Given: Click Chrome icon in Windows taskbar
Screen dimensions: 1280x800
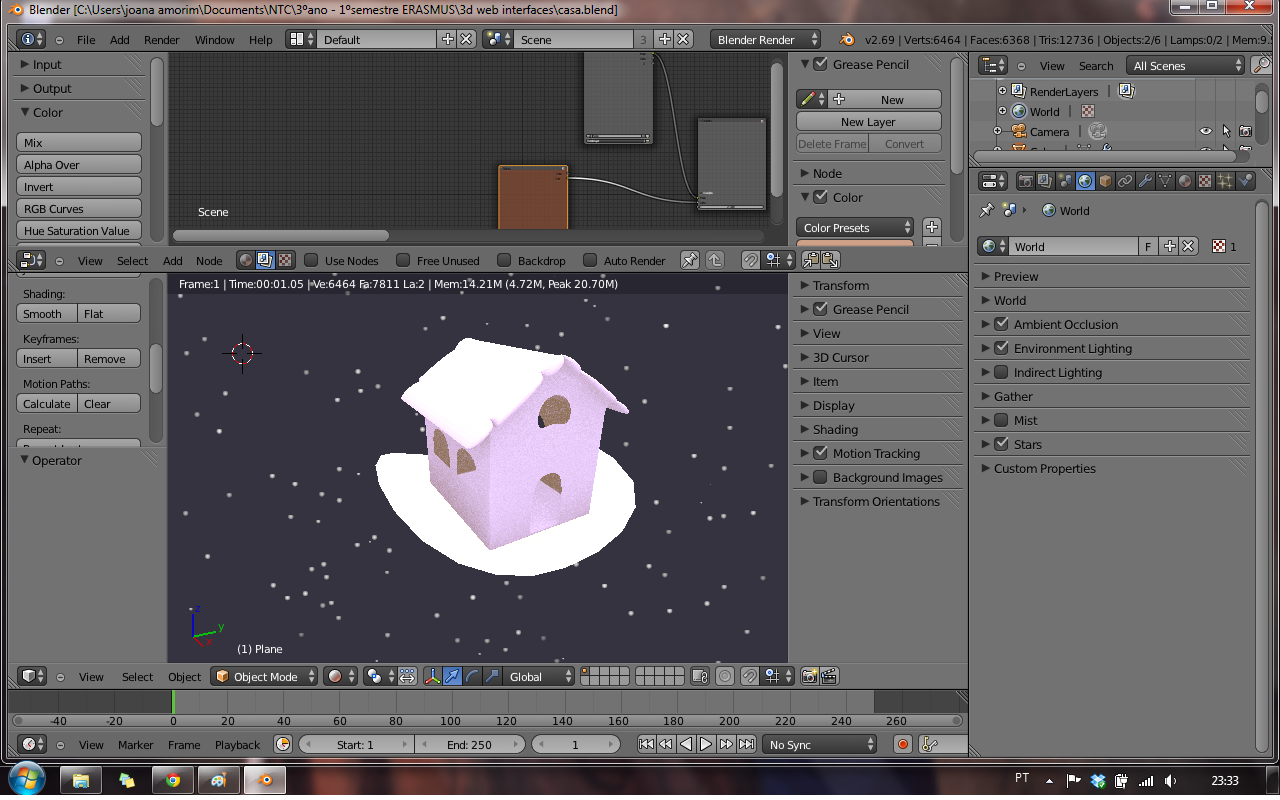Looking at the screenshot, I should coord(173,780).
